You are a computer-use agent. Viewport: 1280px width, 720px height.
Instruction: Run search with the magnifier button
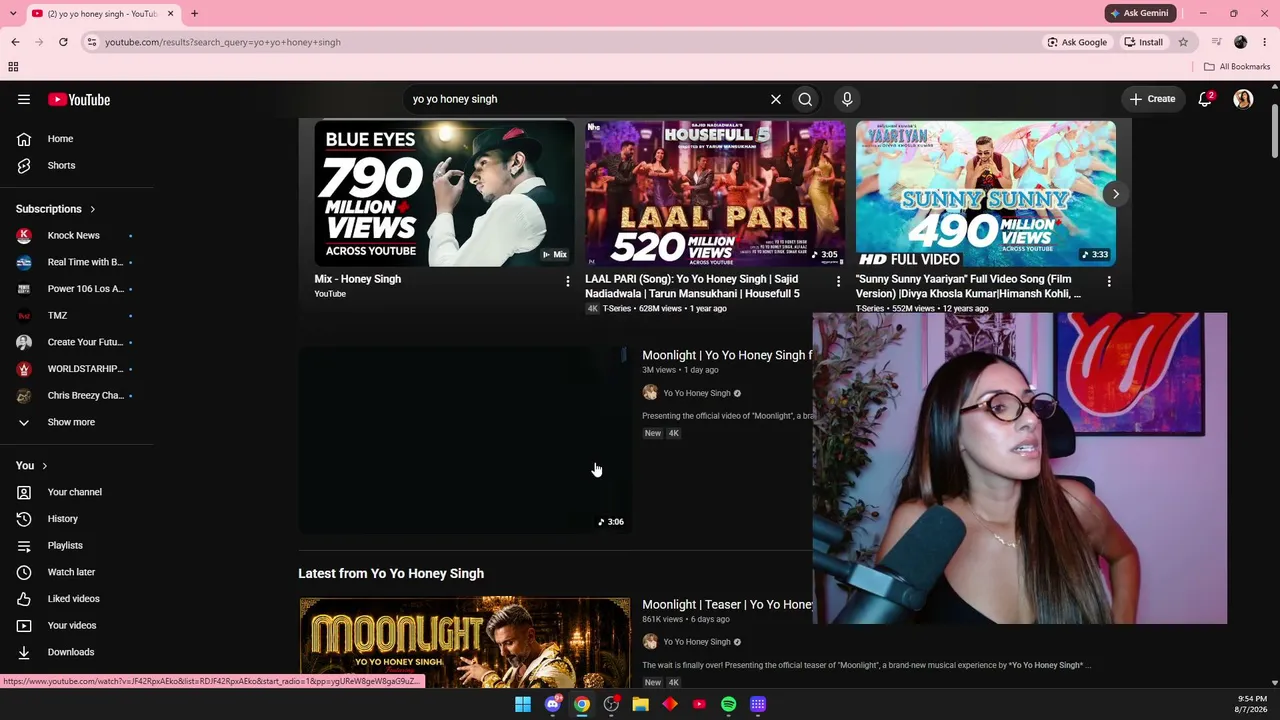[805, 99]
